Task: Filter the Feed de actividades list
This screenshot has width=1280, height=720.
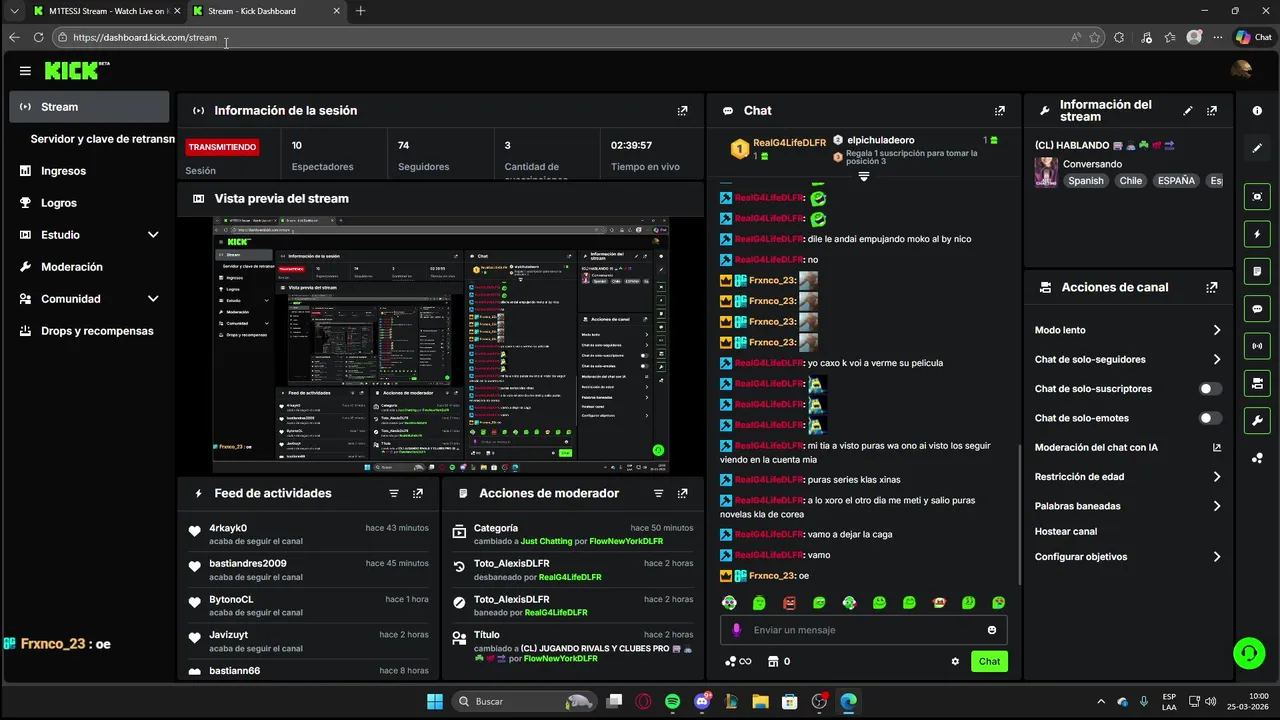Action: (394, 493)
